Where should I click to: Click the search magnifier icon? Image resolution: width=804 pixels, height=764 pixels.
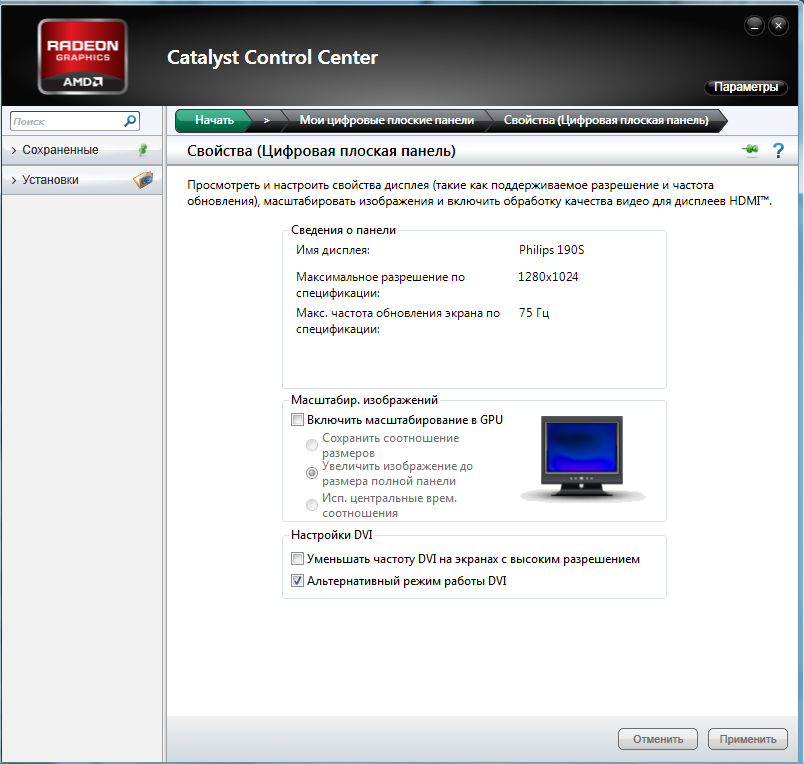tap(130, 121)
